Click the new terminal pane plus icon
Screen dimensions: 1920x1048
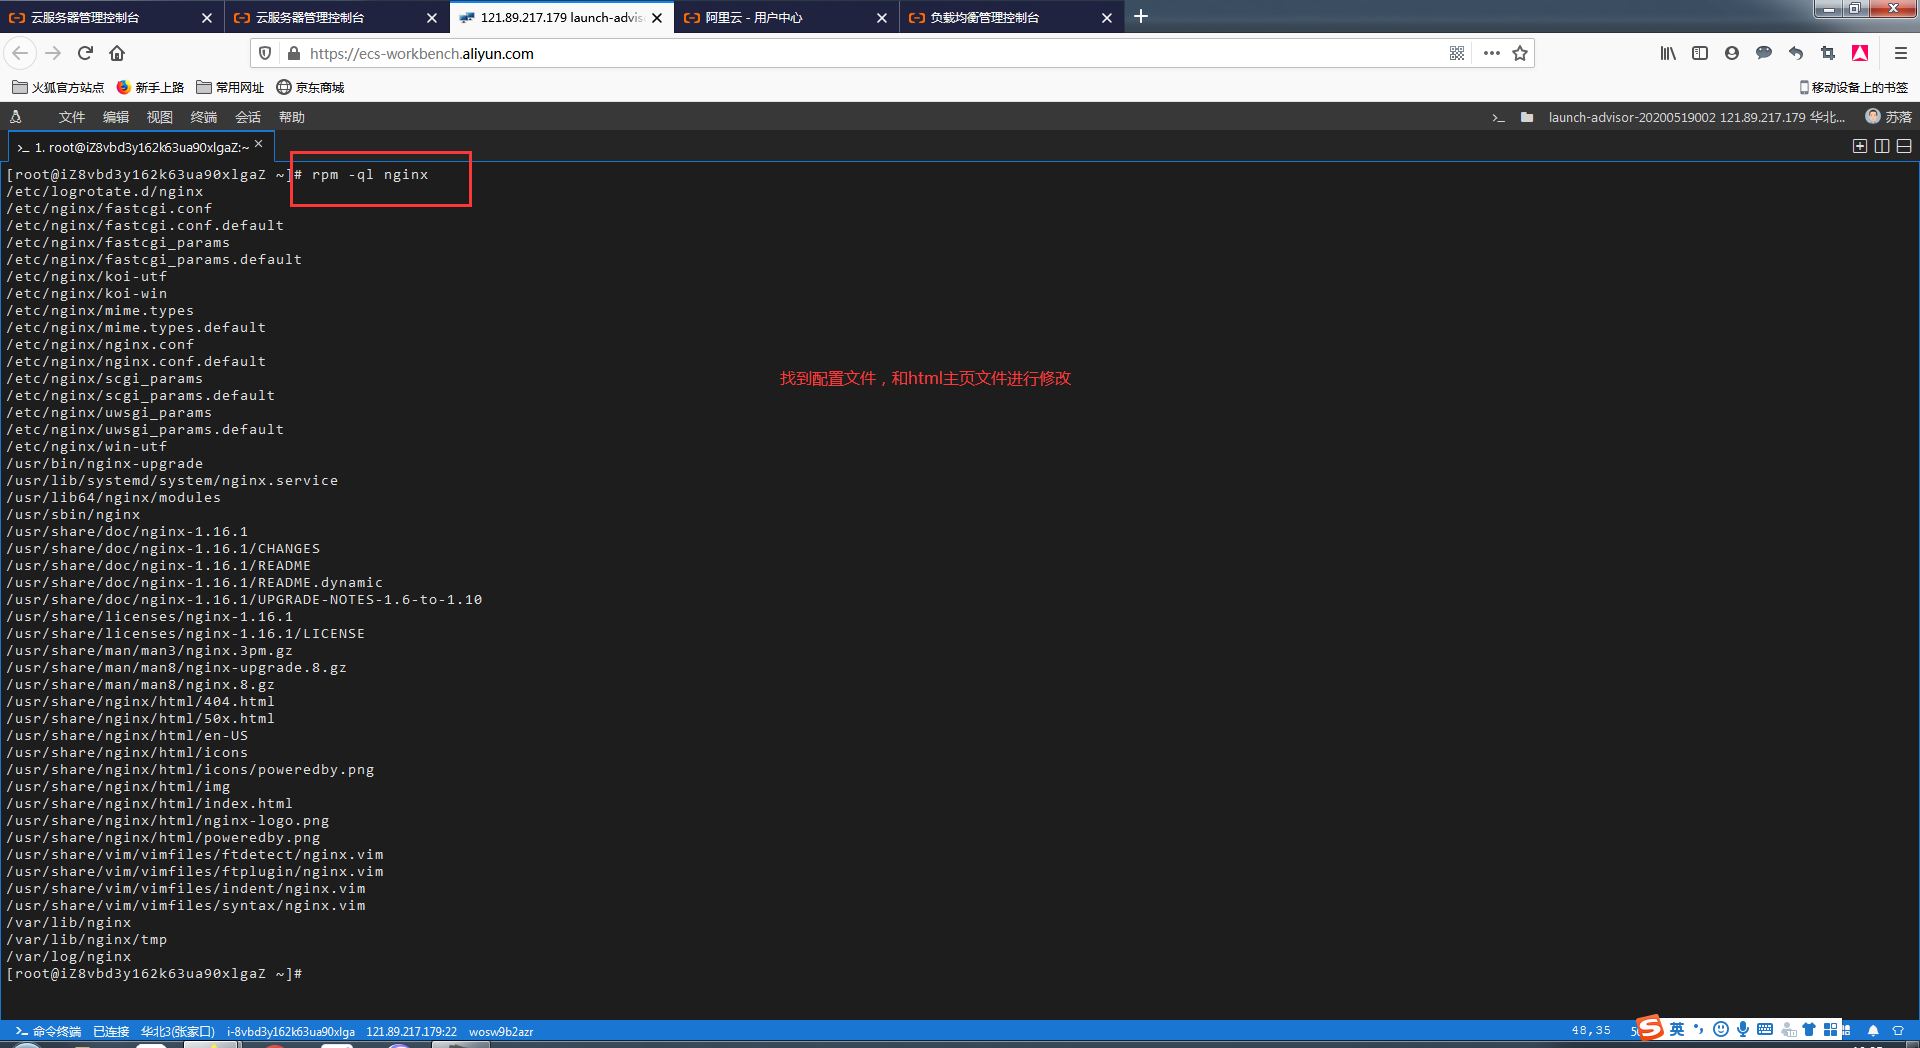click(1859, 146)
